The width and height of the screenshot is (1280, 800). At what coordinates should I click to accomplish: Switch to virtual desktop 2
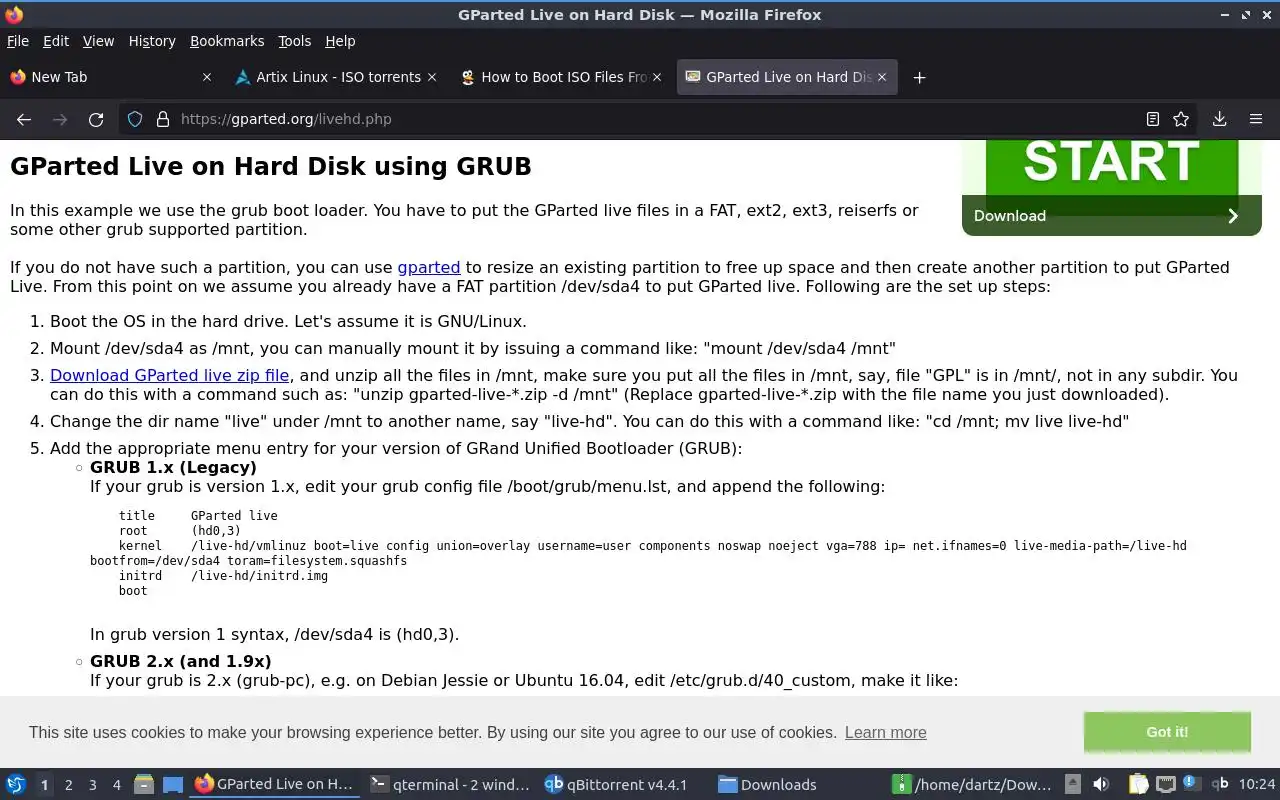point(68,785)
